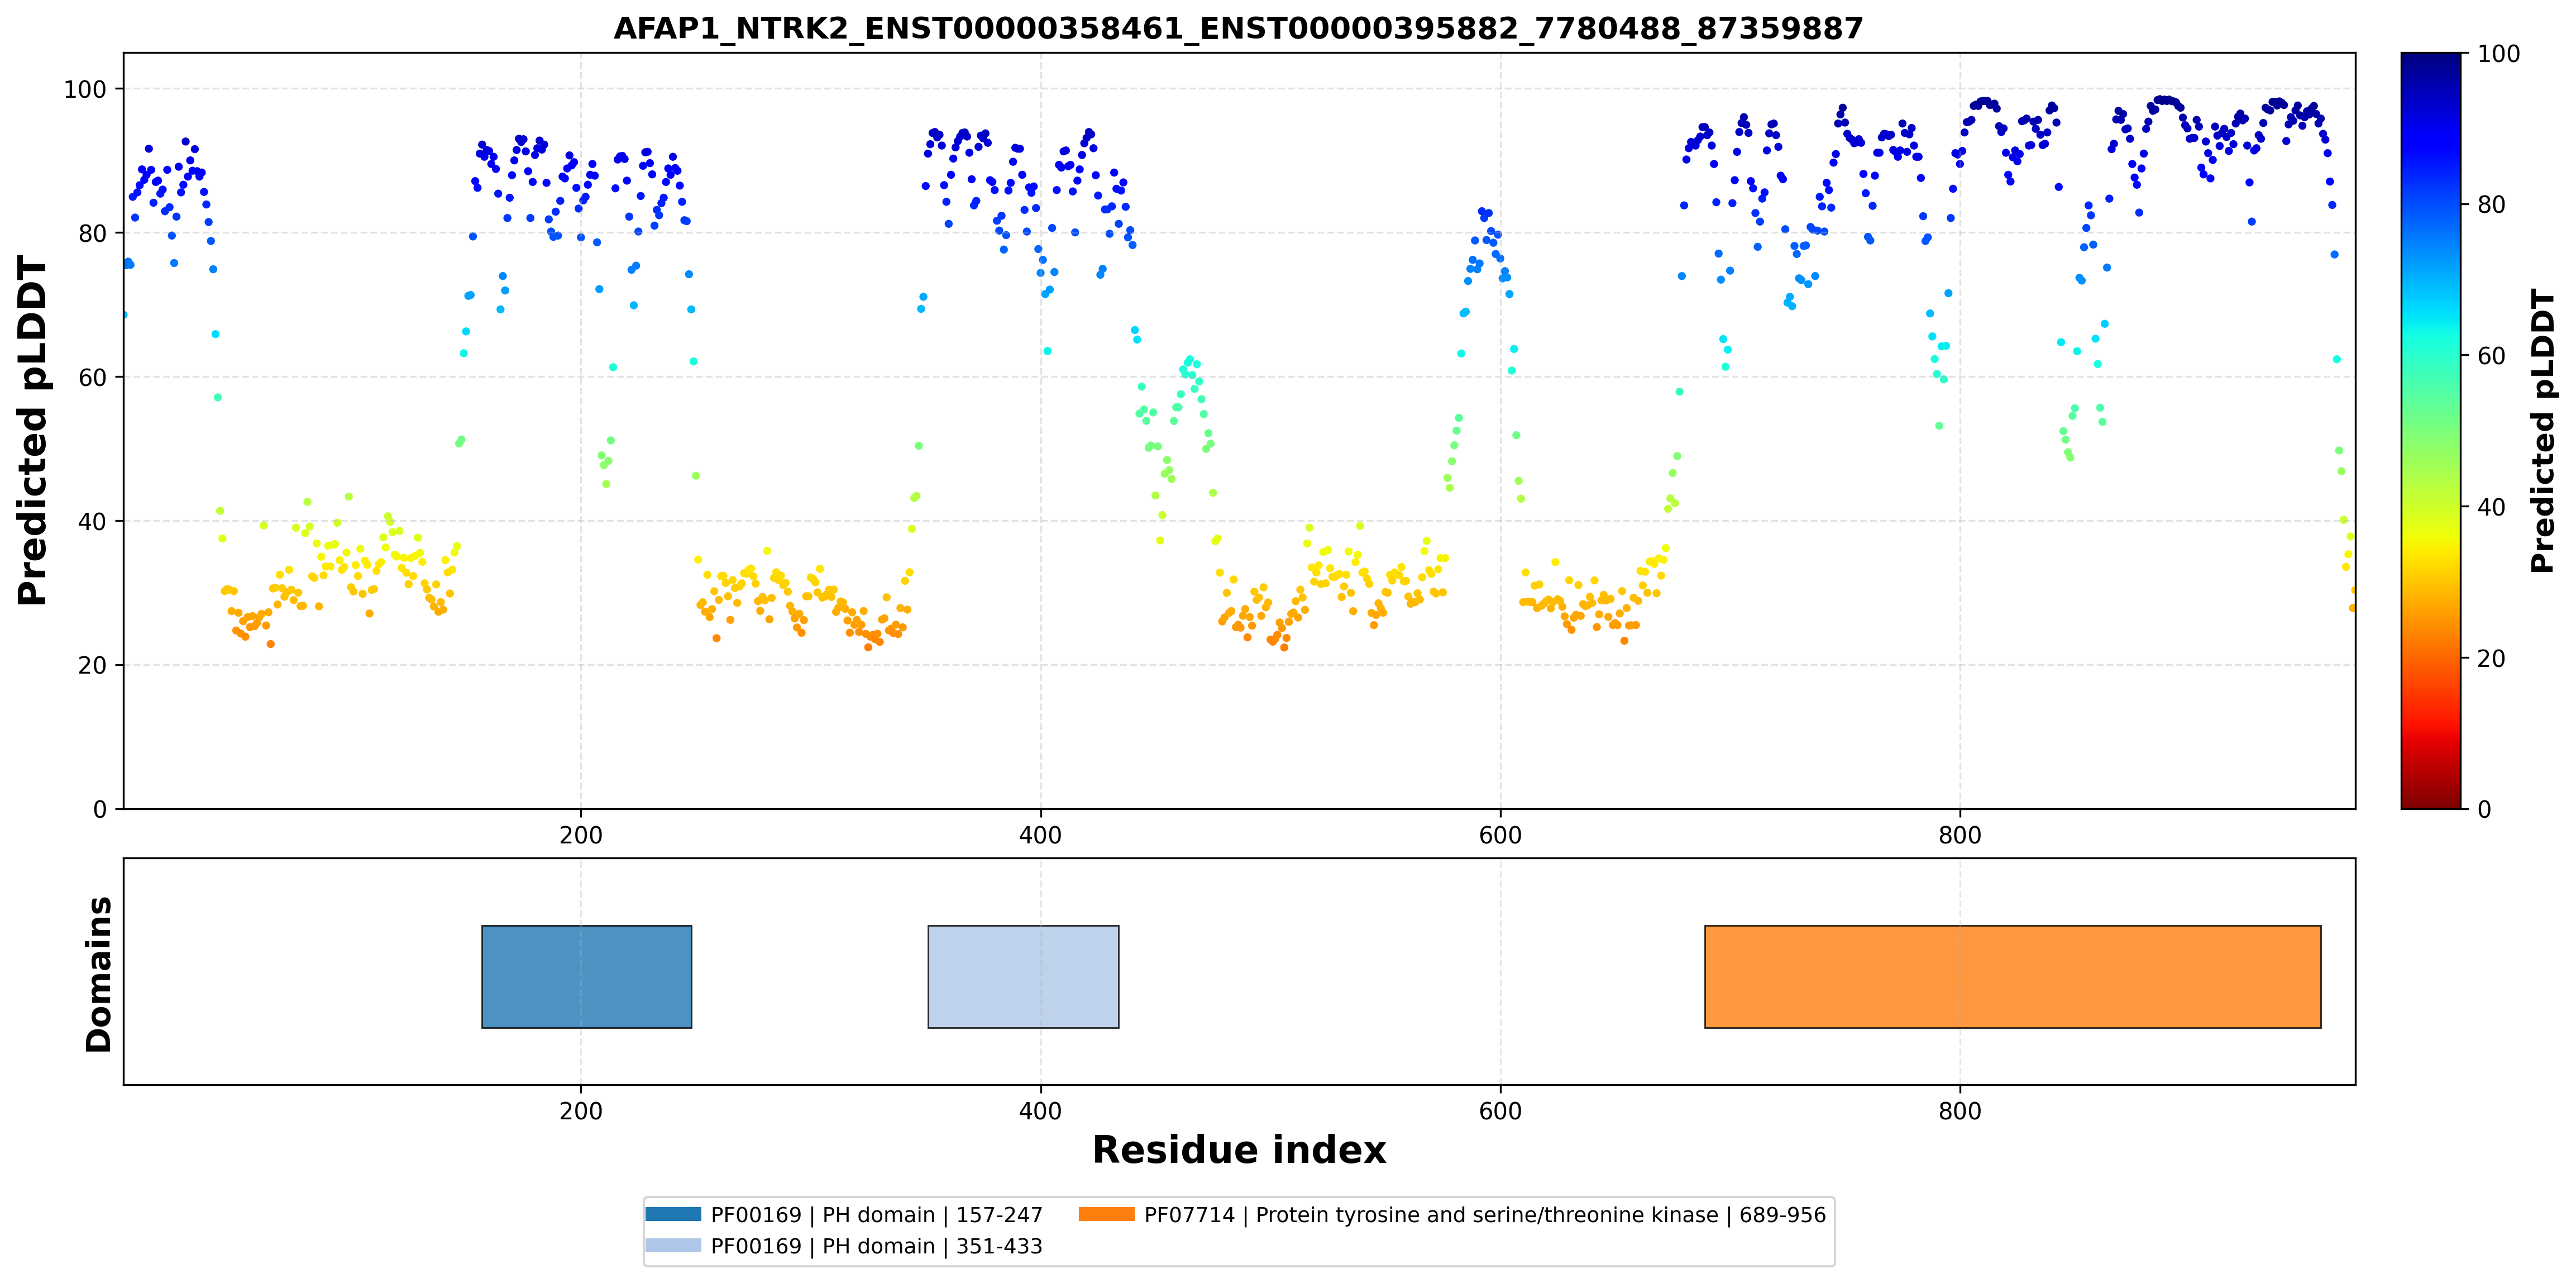This screenshot has width=2576, height=1283.
Task: Select the orange kinase domain bar
Action: pos(2013,976)
